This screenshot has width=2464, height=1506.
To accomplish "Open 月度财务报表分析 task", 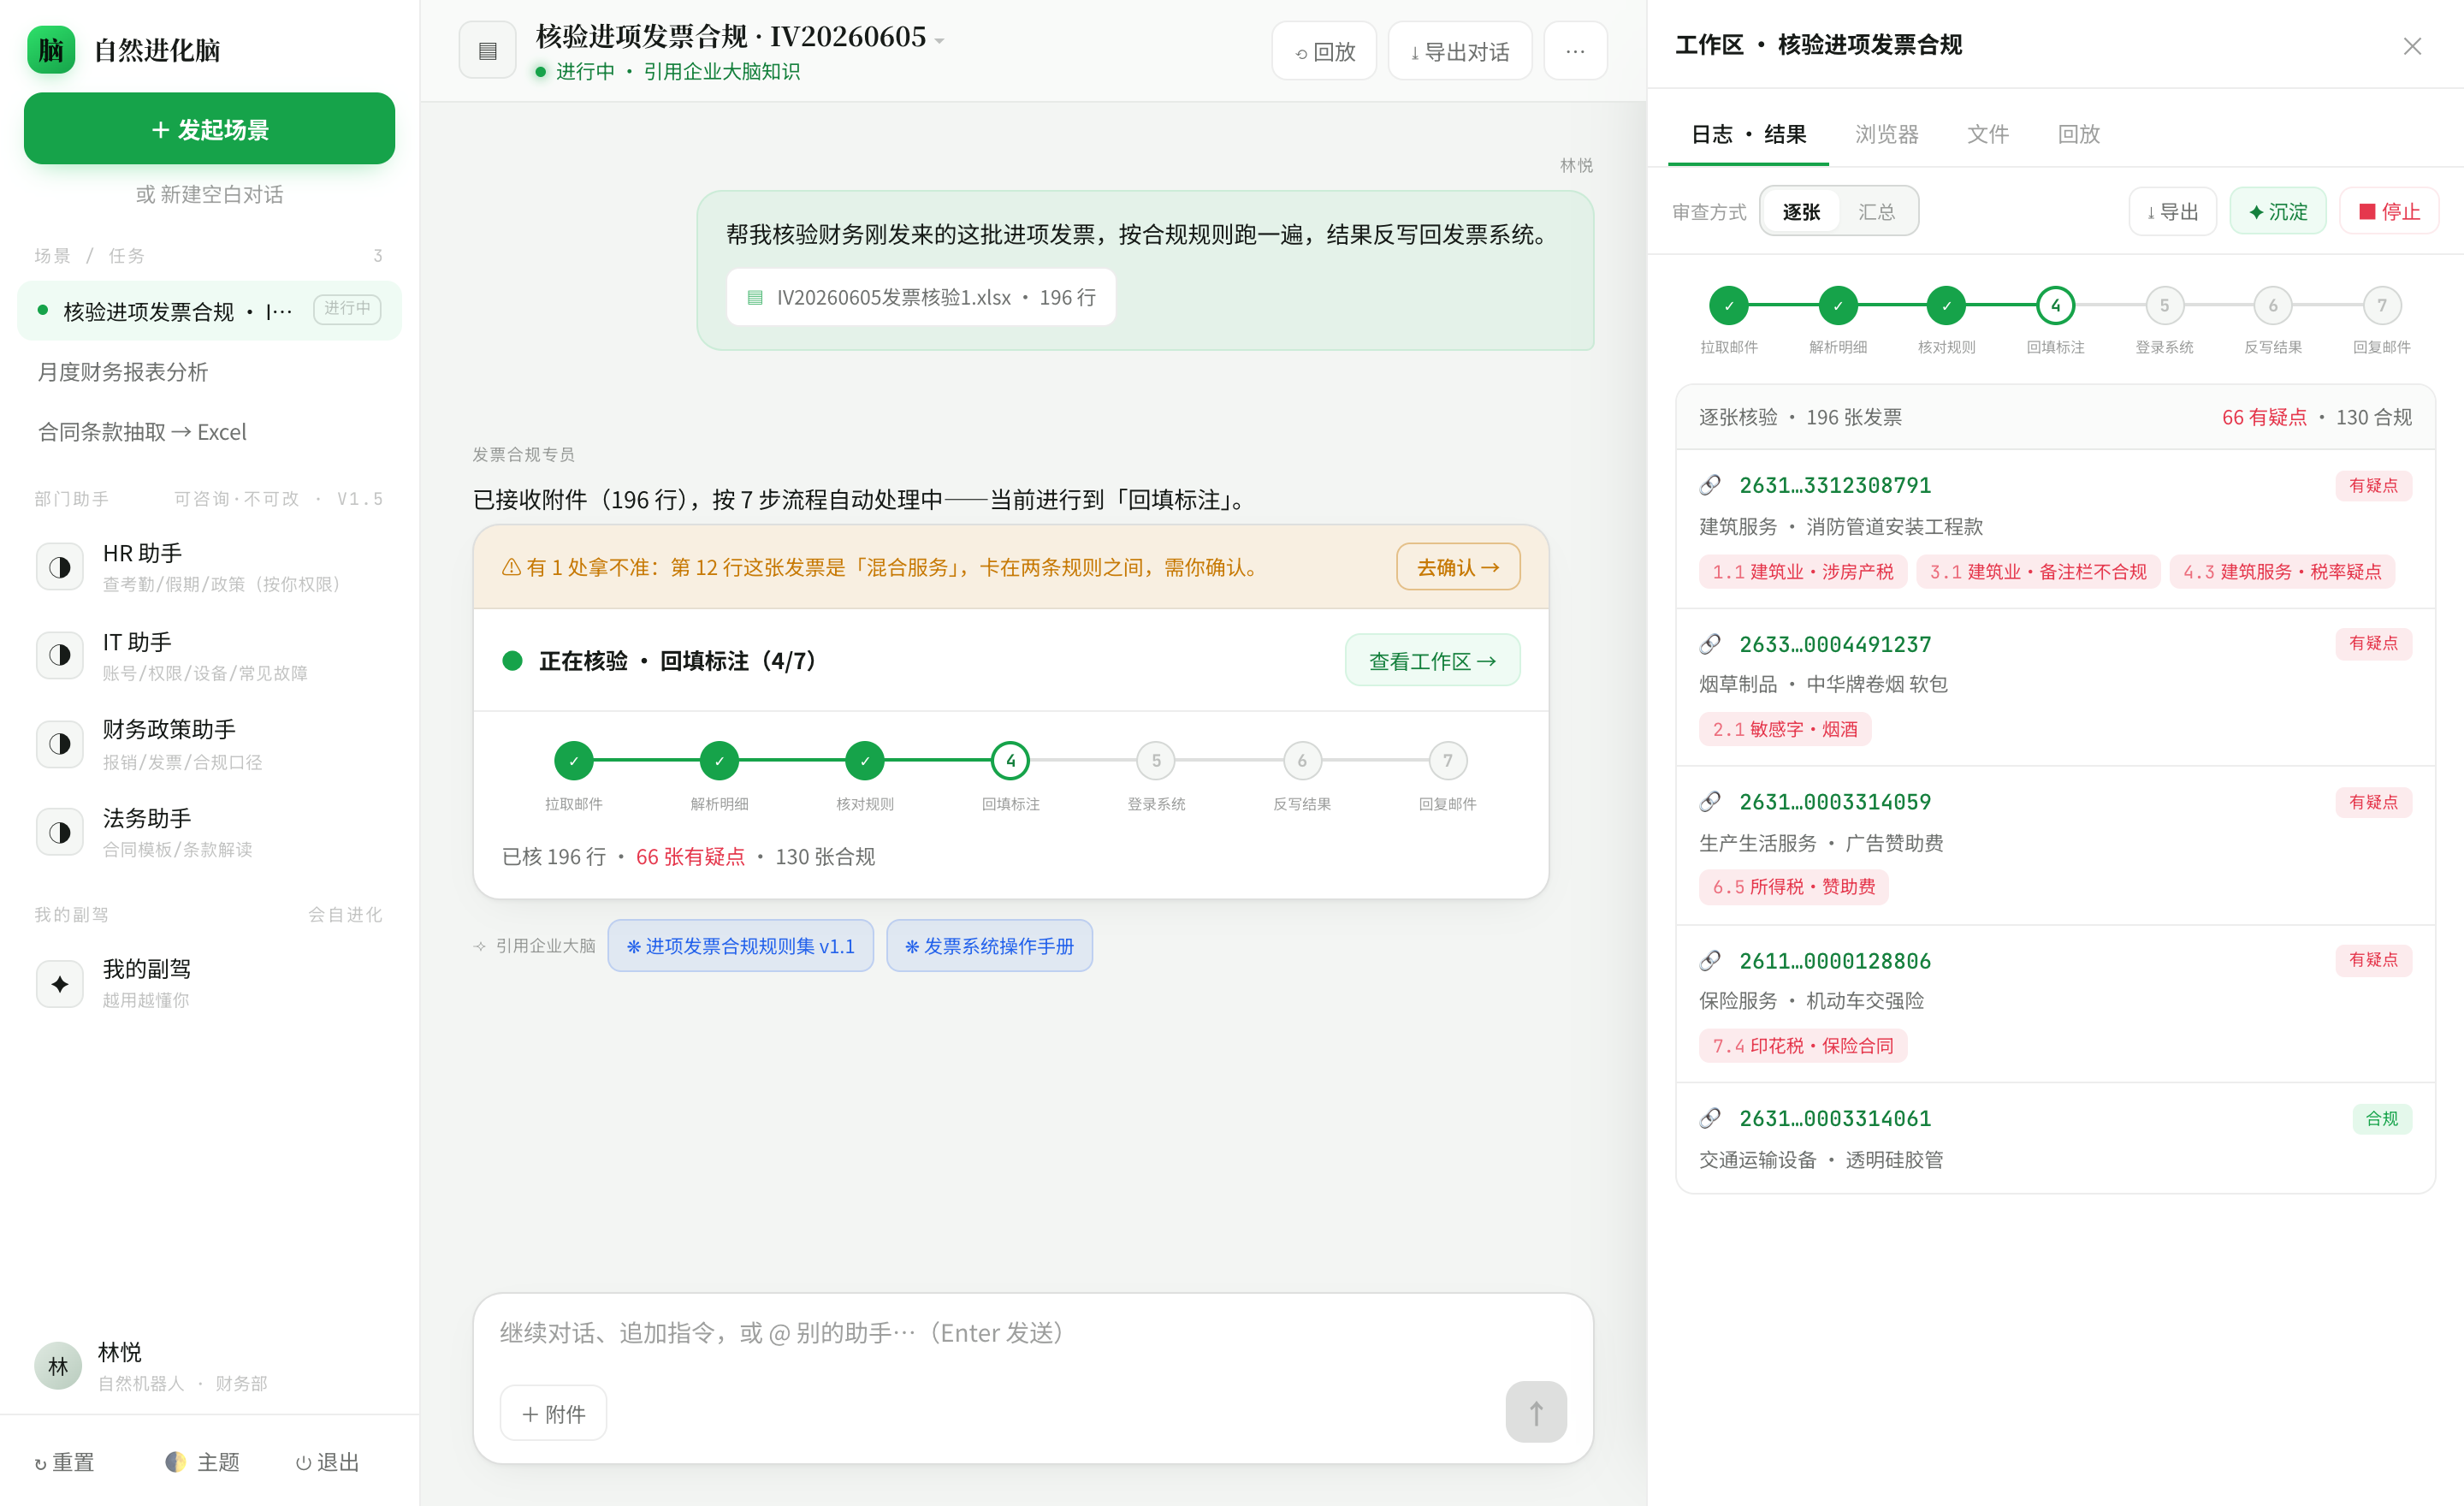I will [x=209, y=372].
